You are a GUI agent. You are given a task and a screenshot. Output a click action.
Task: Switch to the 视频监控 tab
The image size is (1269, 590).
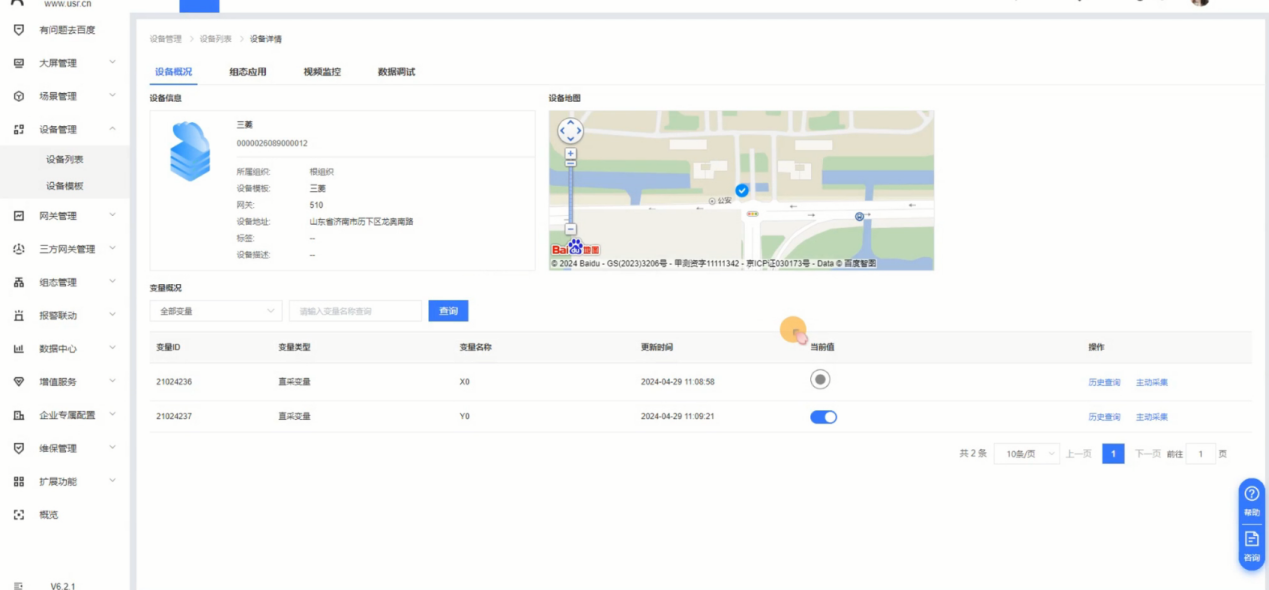(x=322, y=72)
